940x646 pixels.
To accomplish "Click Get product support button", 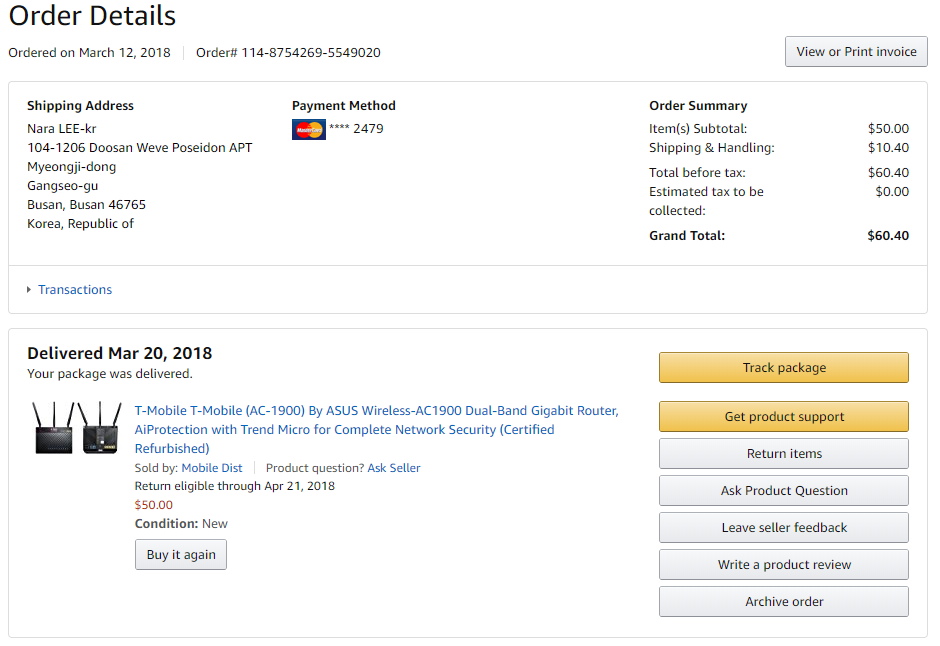I will pos(784,417).
